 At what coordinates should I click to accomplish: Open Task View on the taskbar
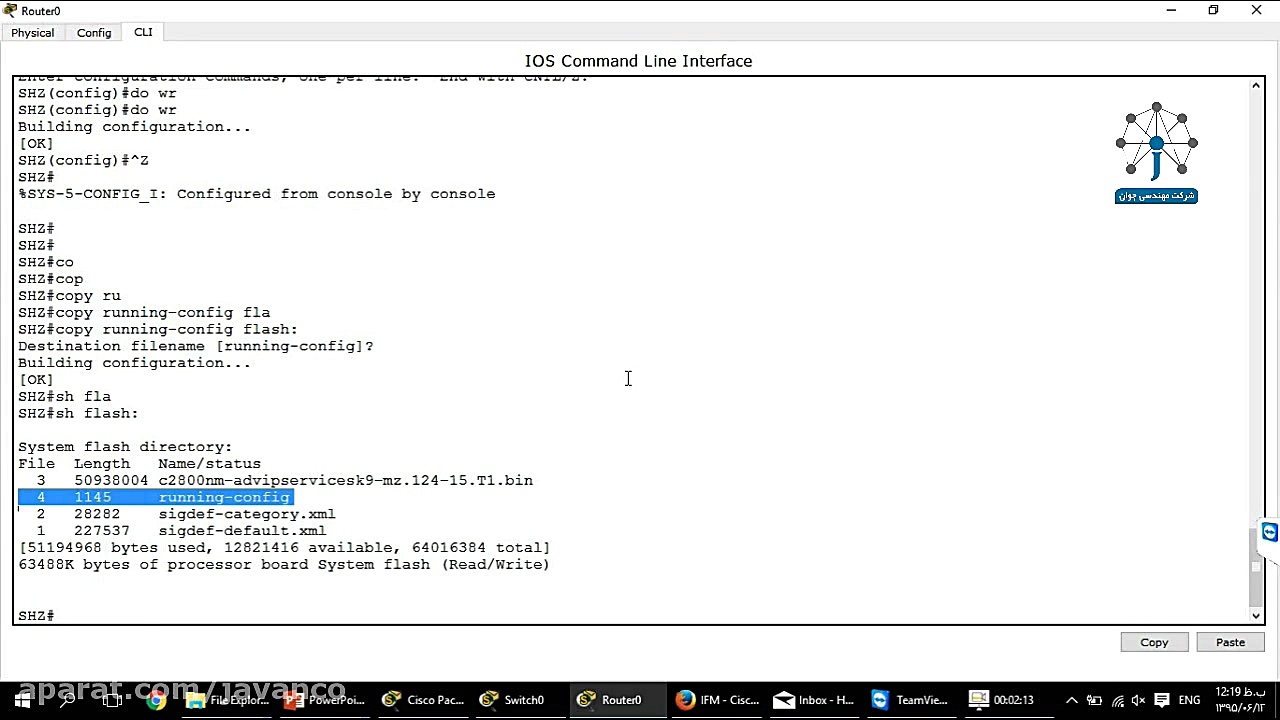click(112, 700)
